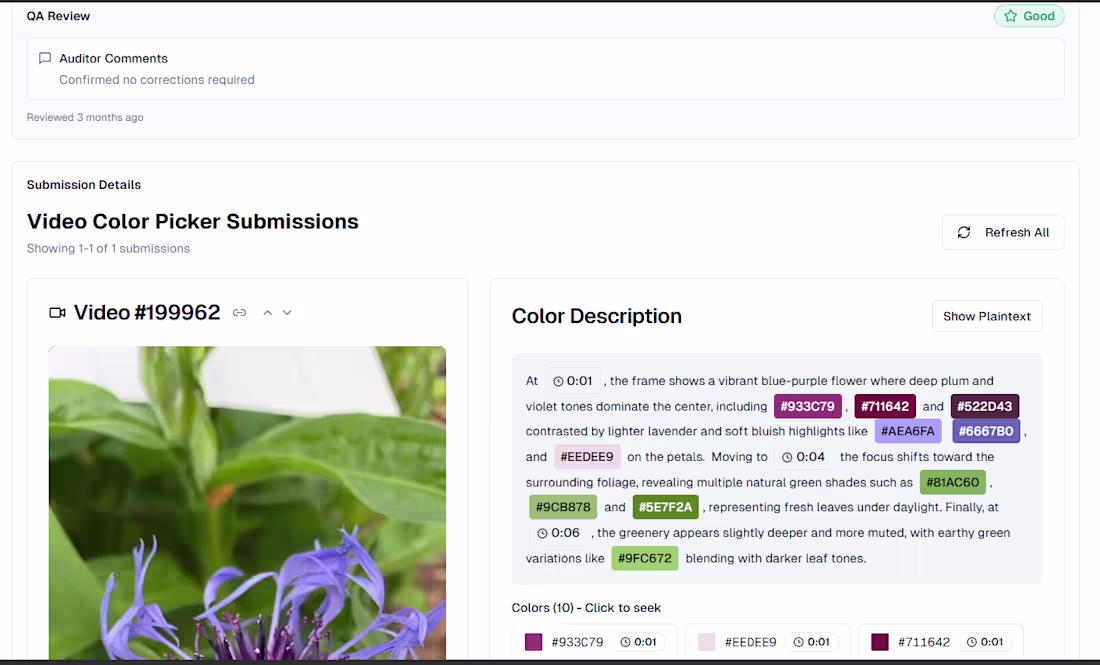Select #711642 entry in the Colors list
The width and height of the screenshot is (1100, 665).
click(941, 642)
